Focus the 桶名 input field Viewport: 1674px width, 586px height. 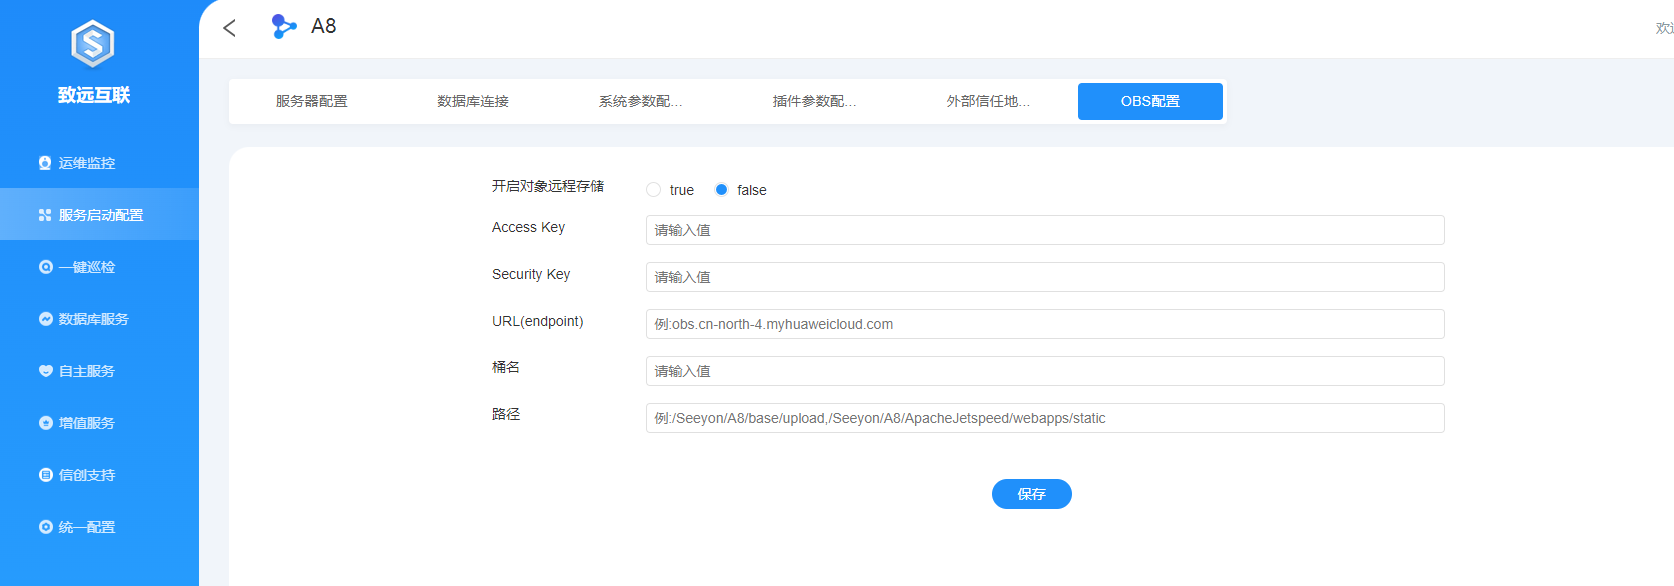pos(1045,371)
